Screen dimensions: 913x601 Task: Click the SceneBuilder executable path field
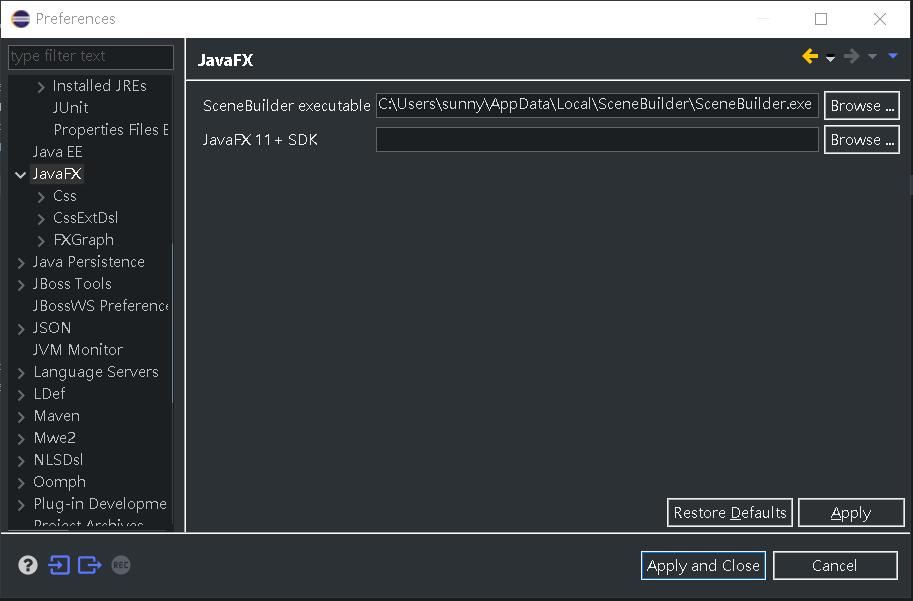(597, 105)
